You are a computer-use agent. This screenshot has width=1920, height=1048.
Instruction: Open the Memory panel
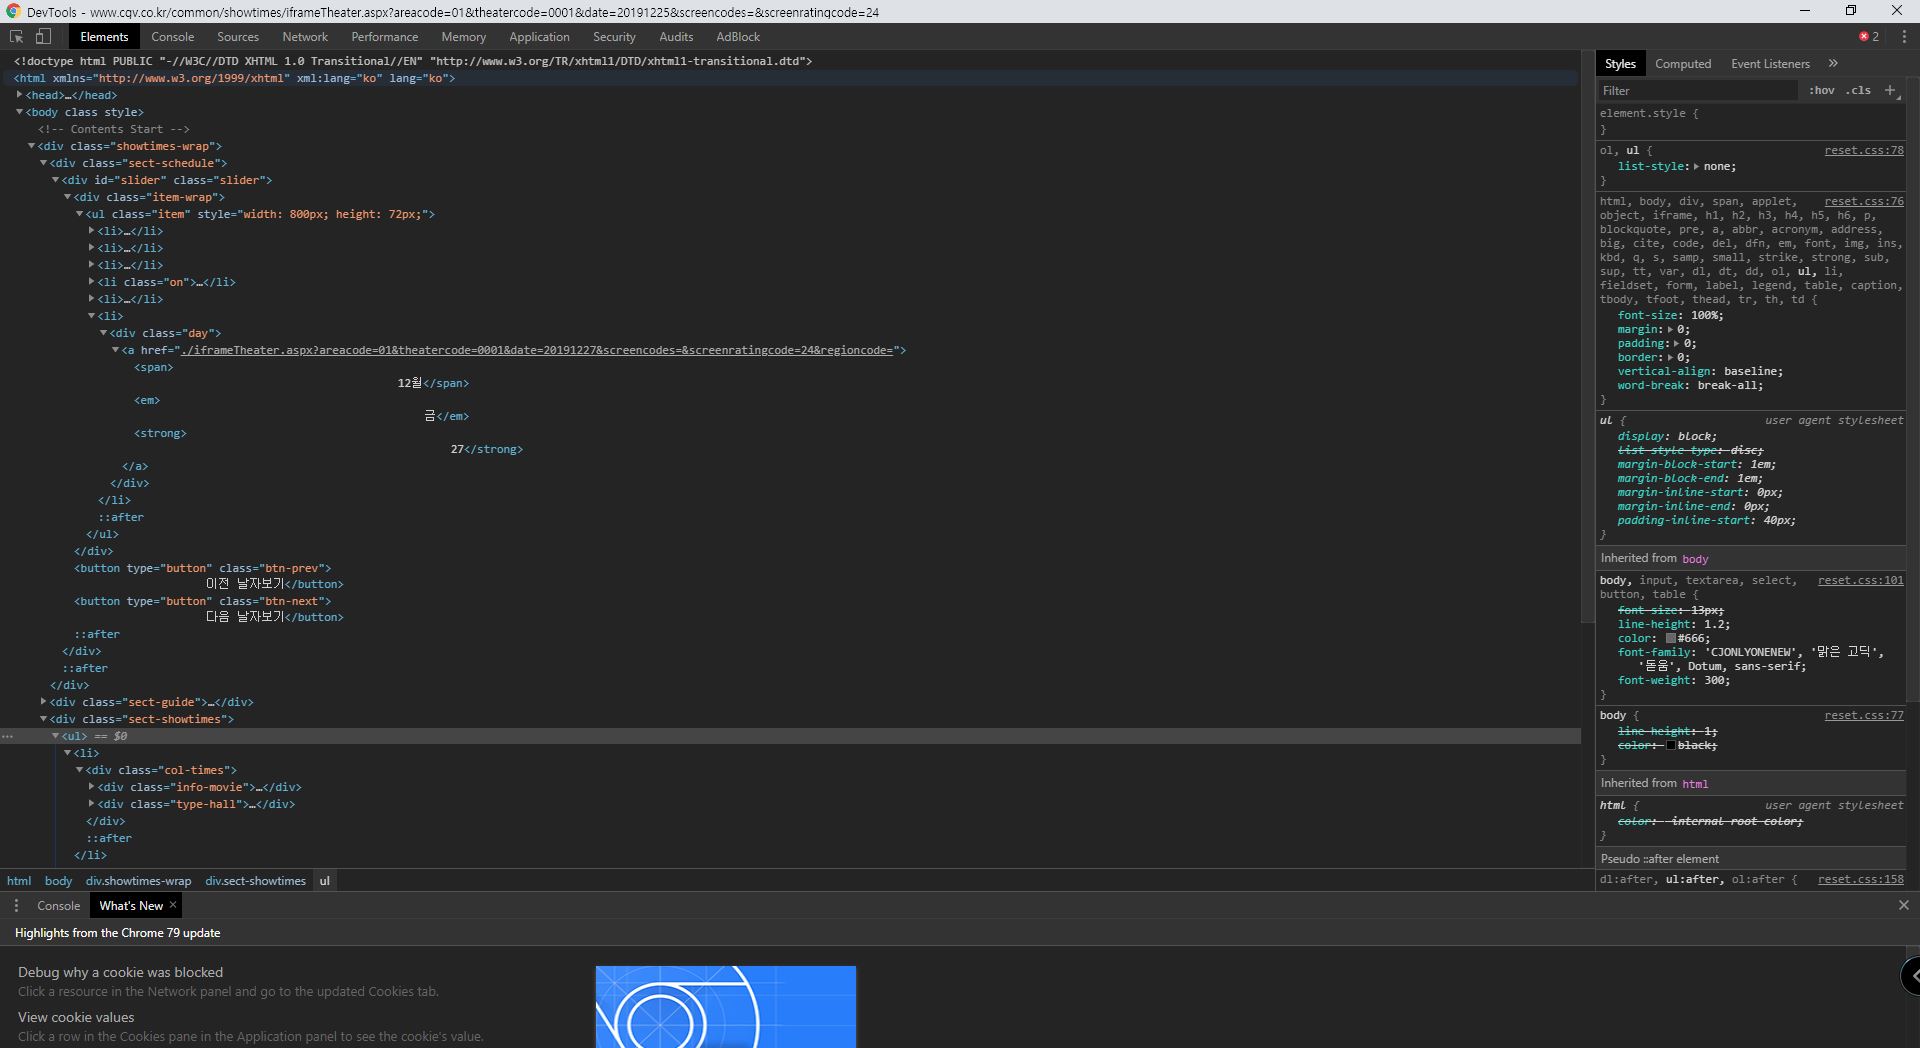tap(464, 36)
